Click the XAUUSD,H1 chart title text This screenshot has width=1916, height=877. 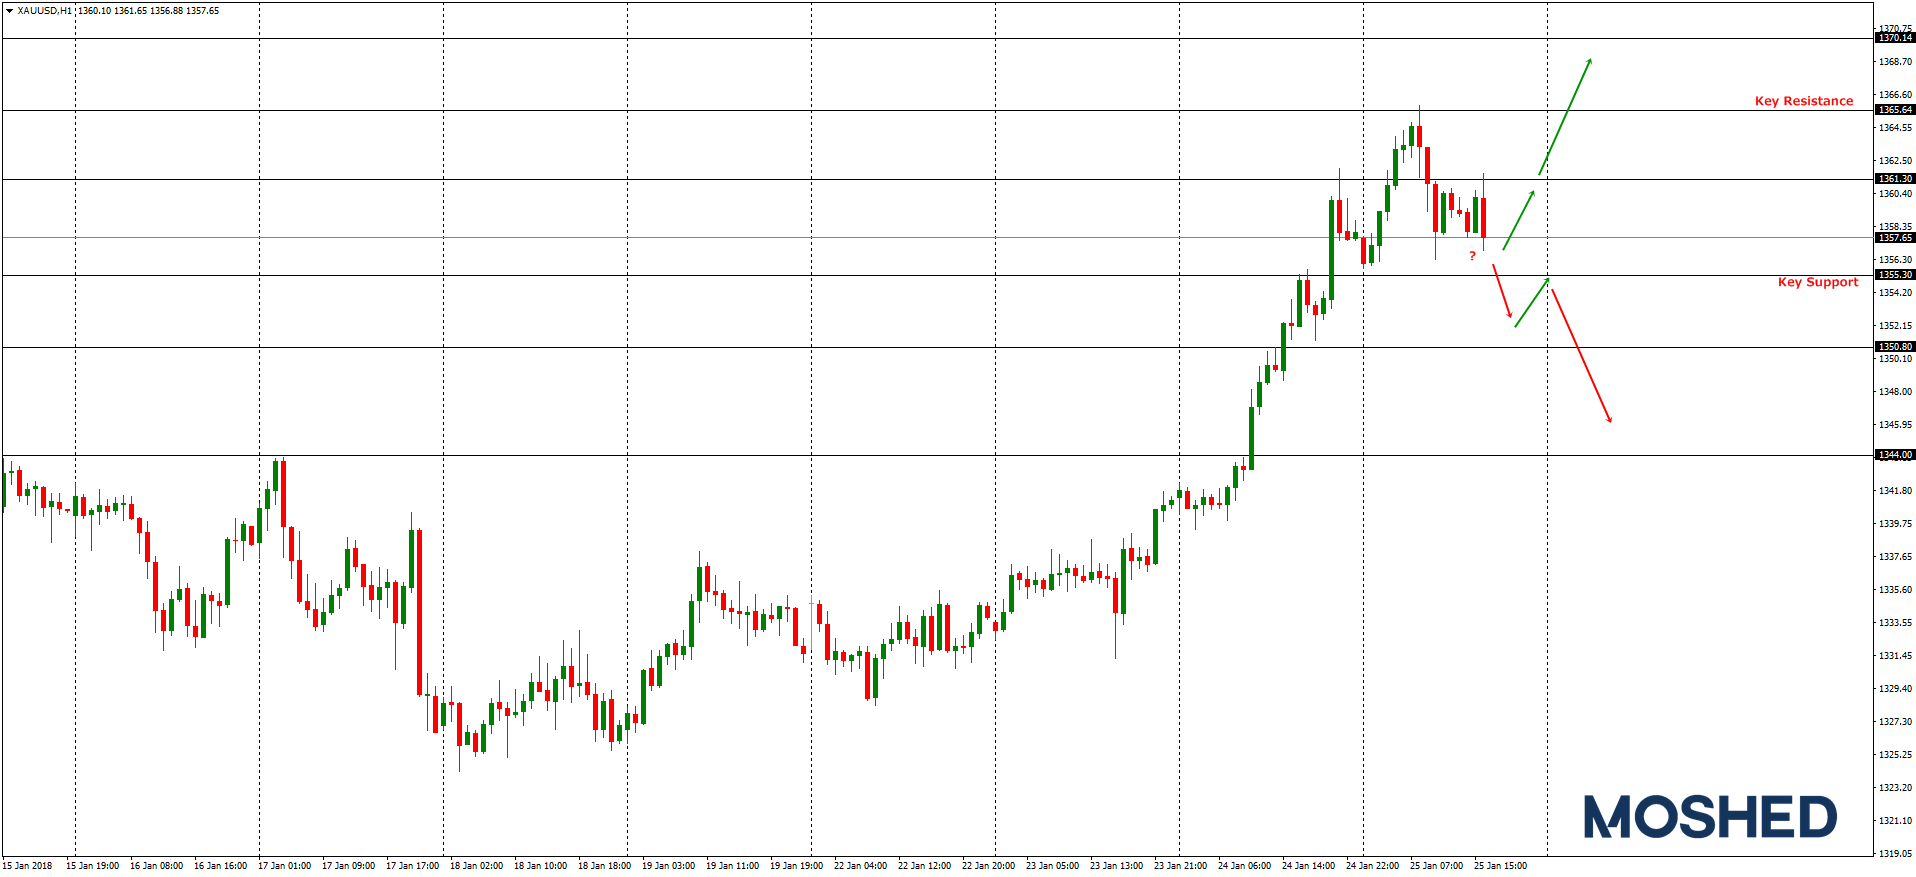point(45,11)
